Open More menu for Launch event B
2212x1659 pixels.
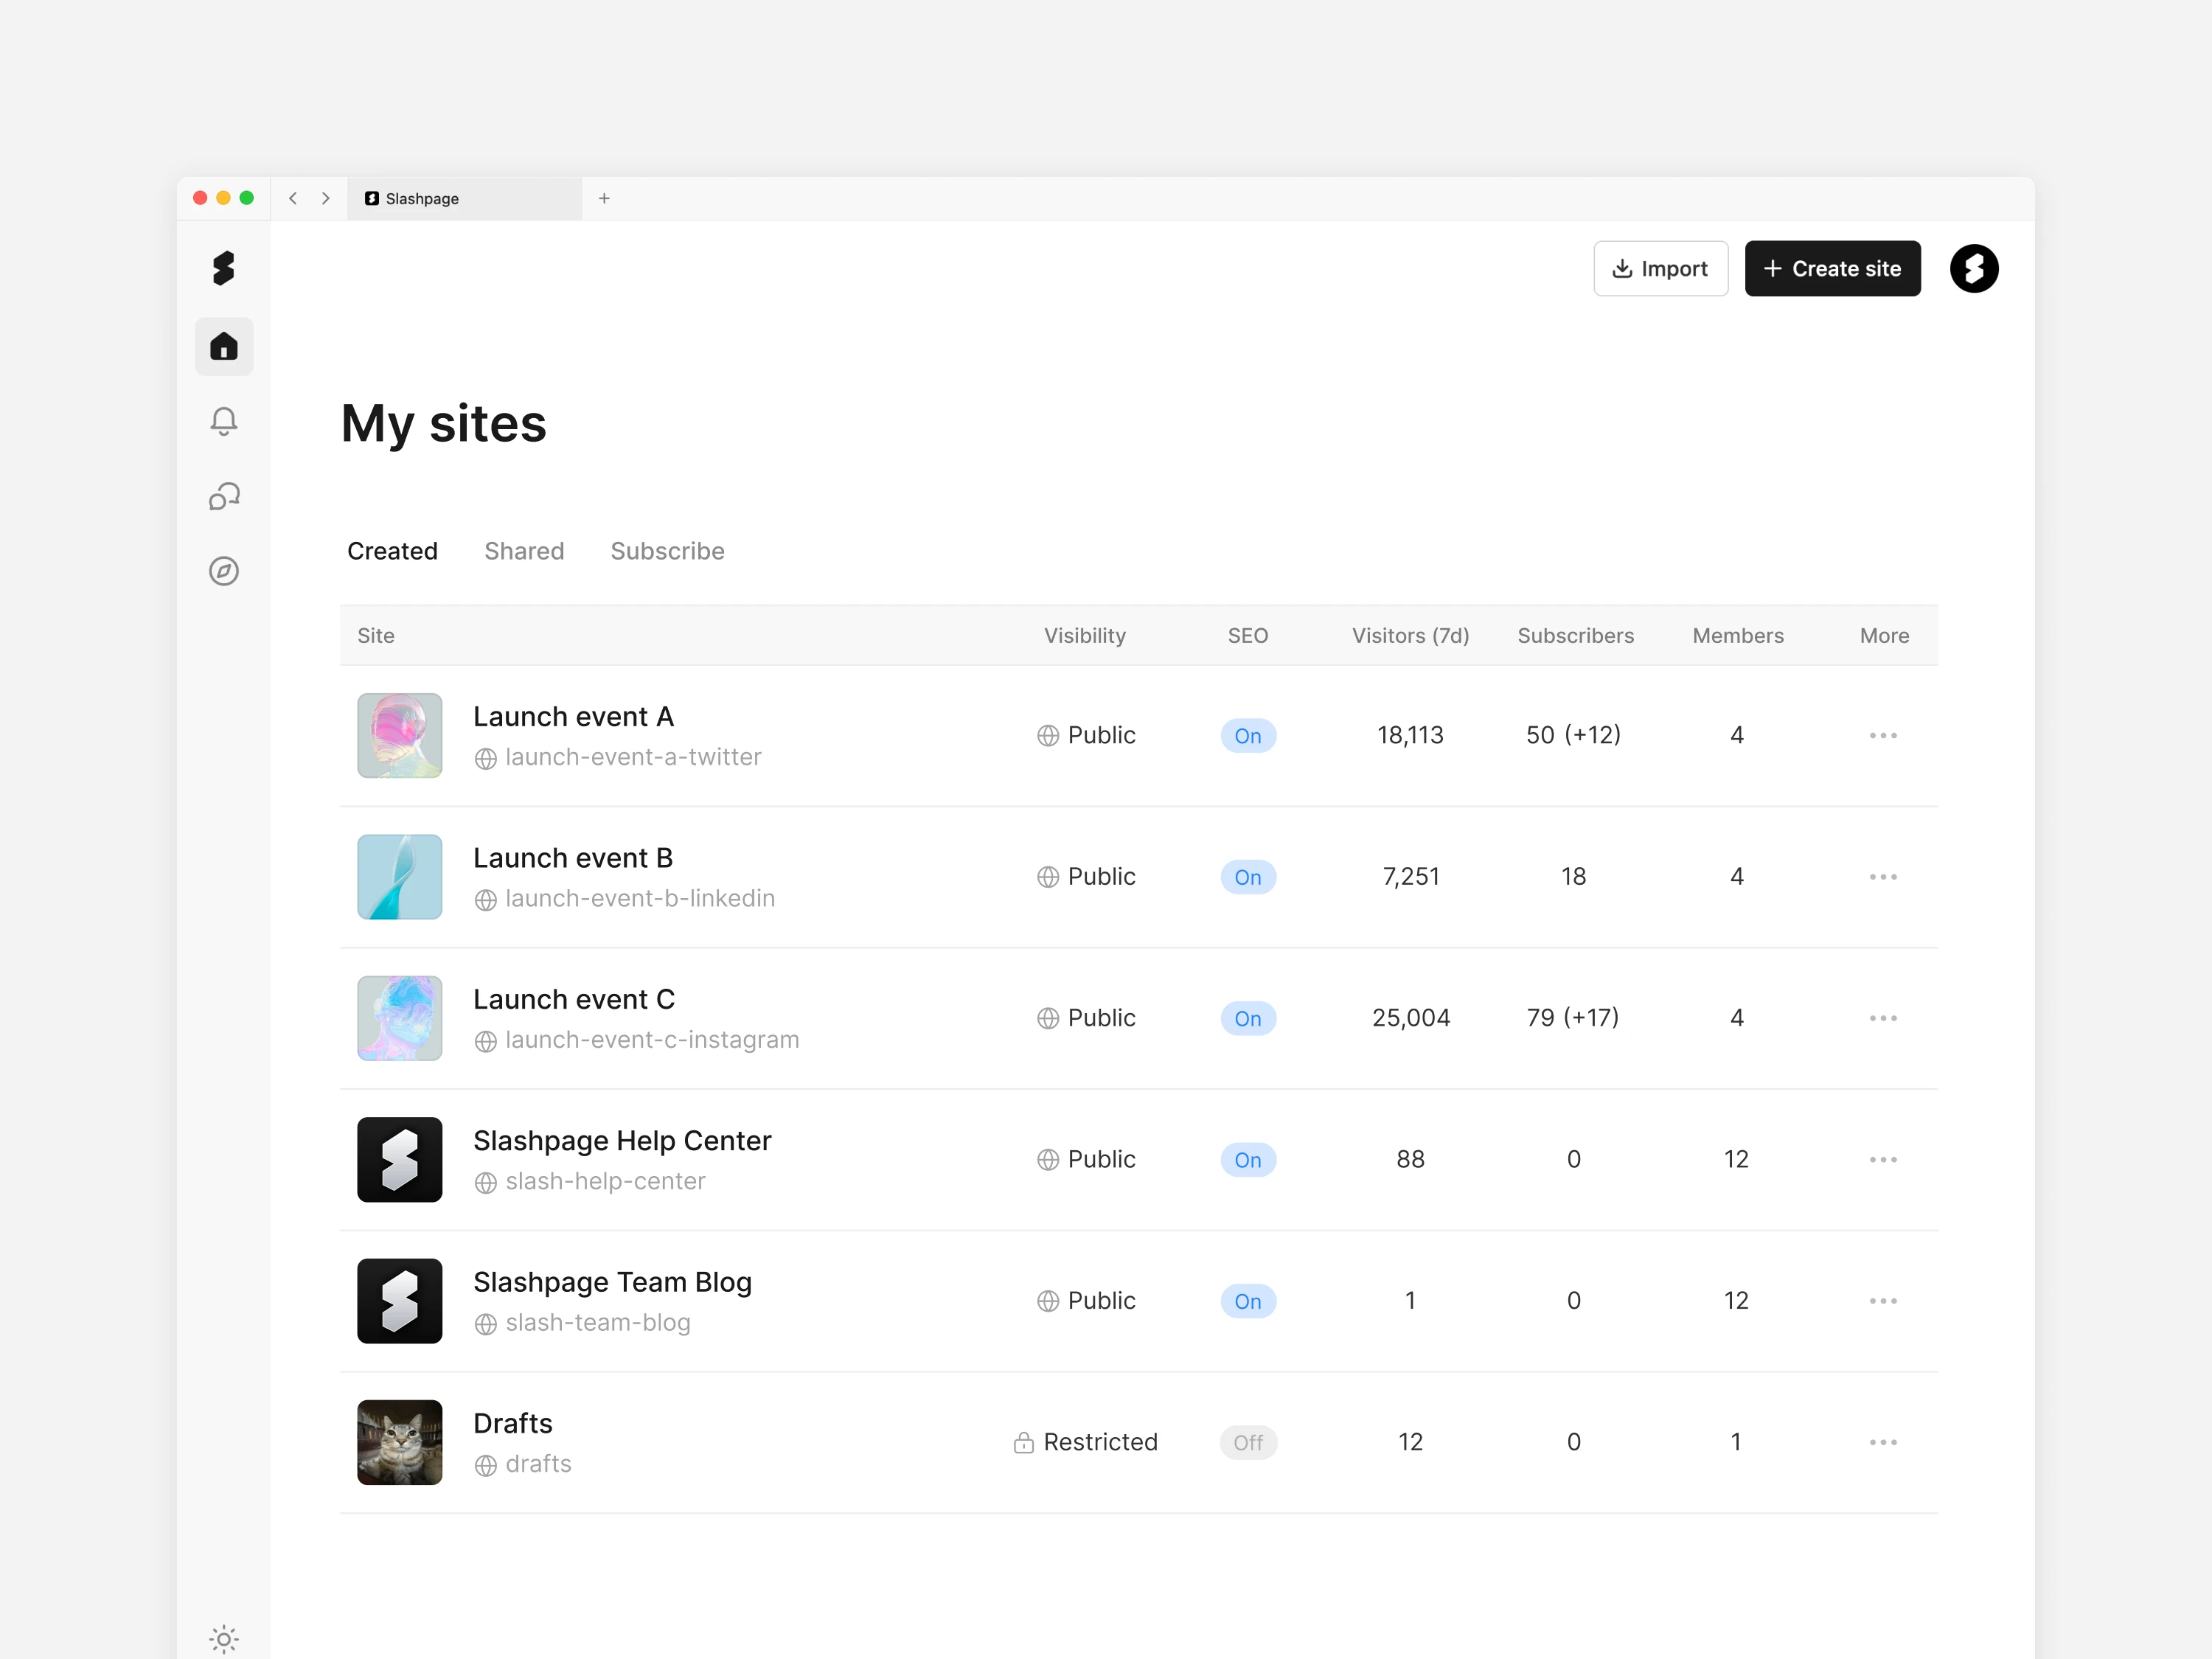[1883, 877]
